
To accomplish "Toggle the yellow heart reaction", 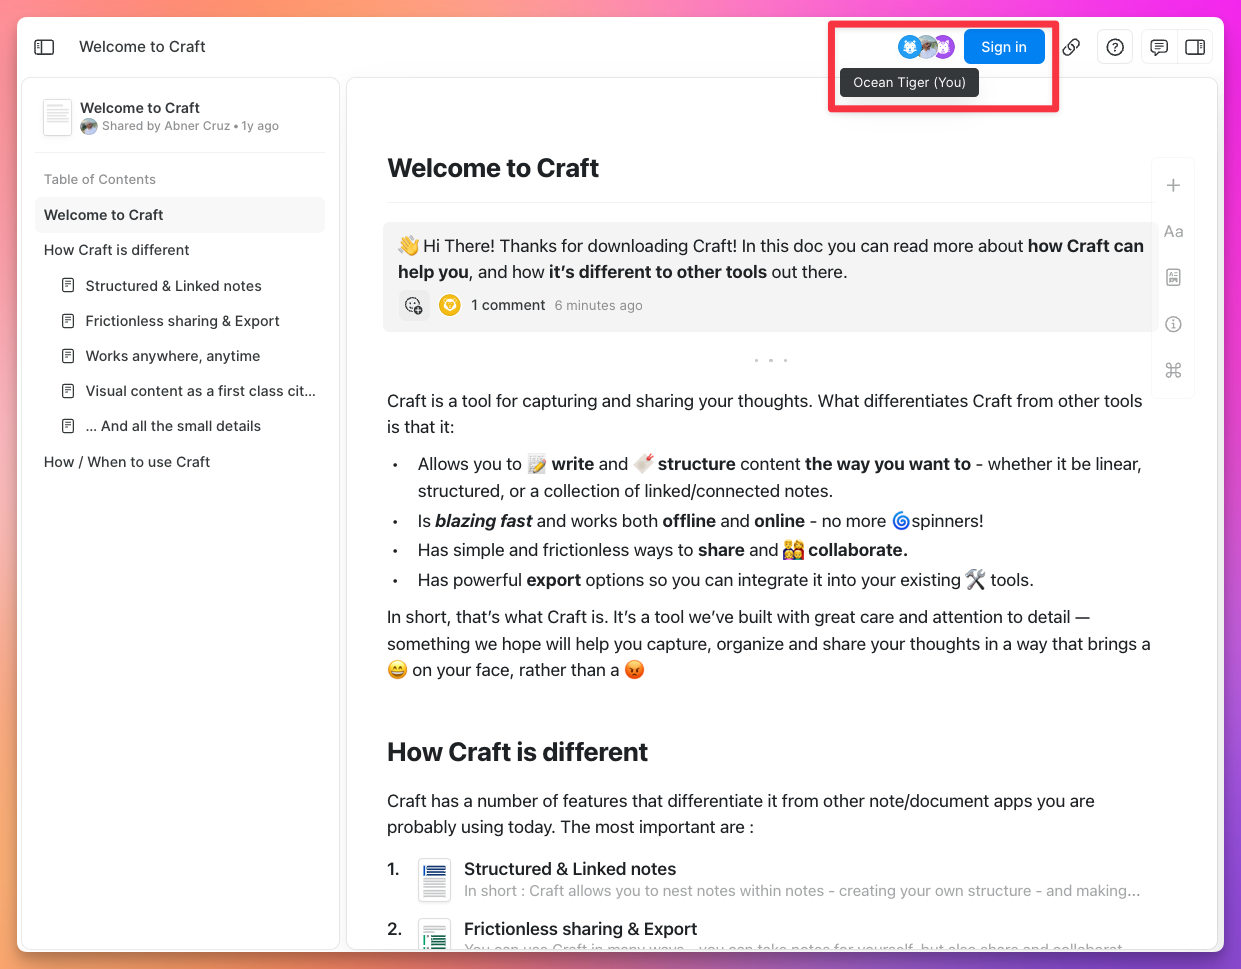I will pos(449,305).
